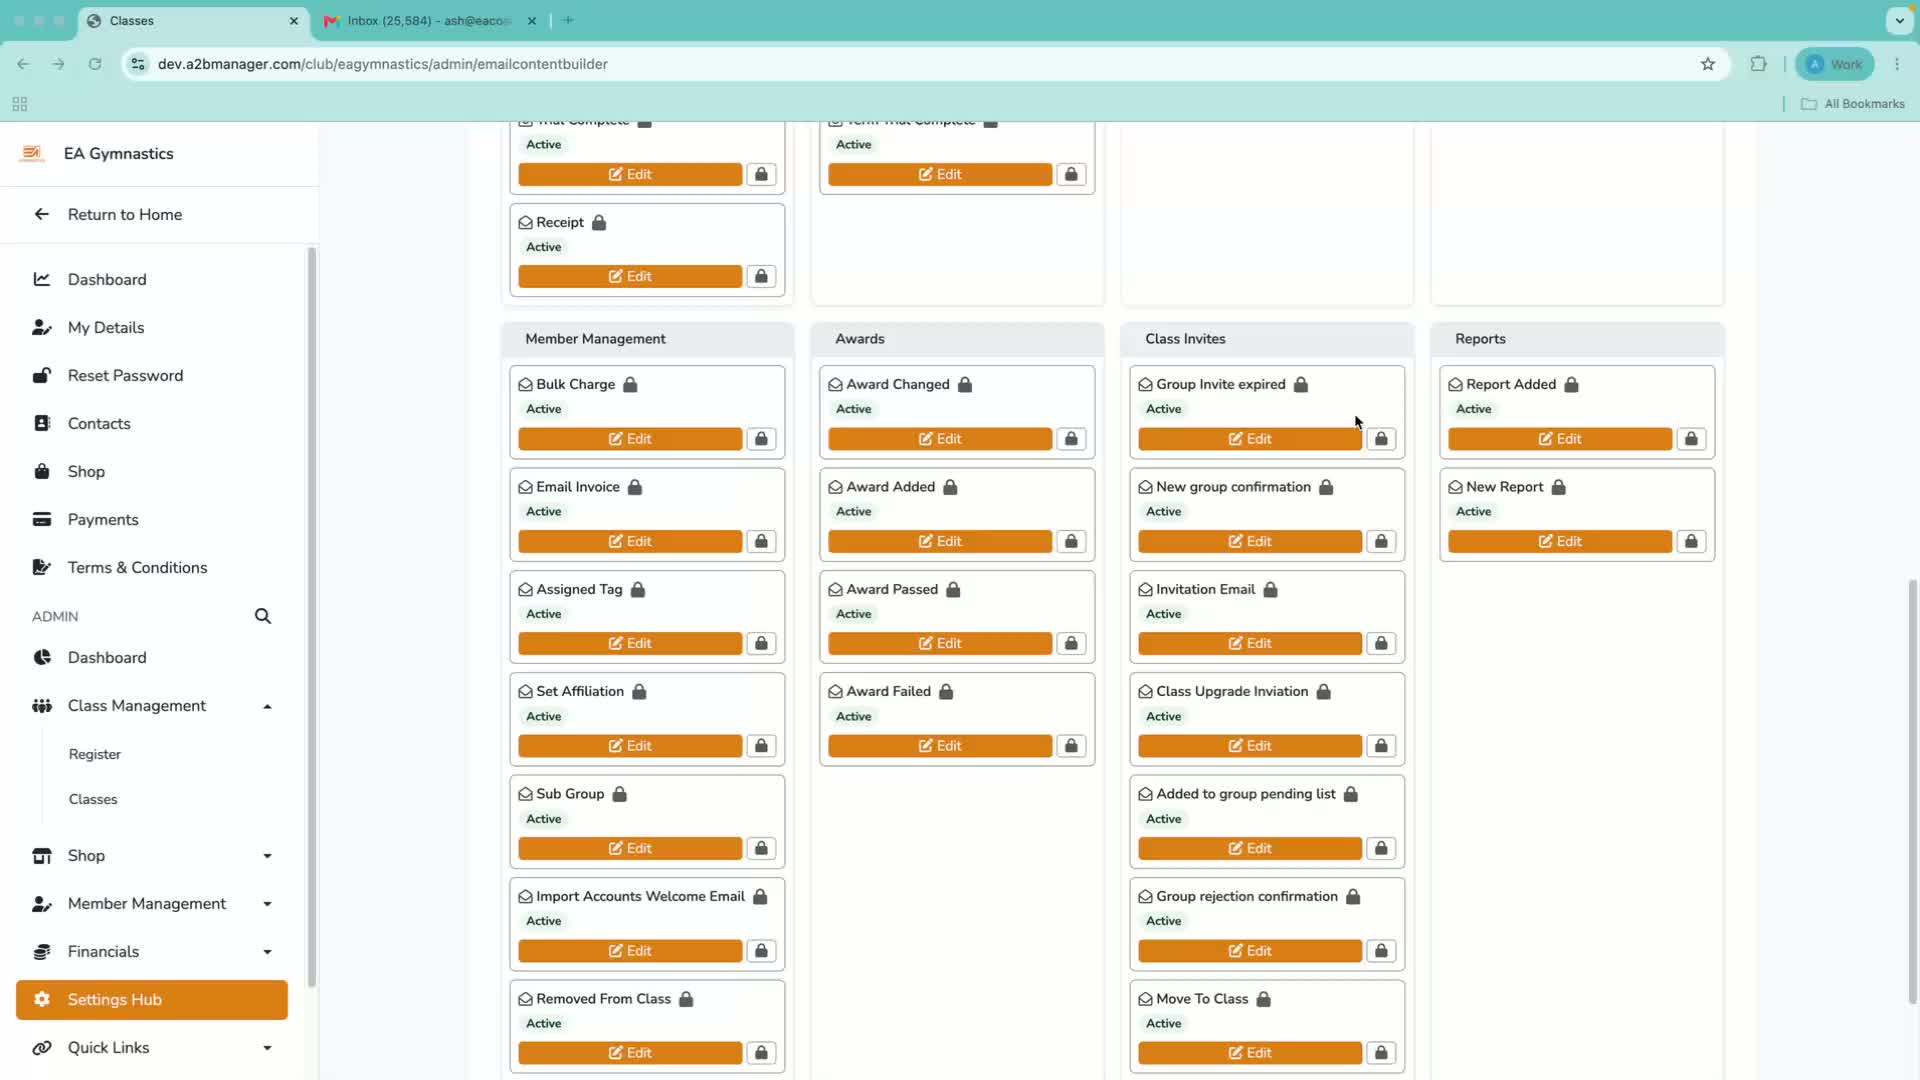Click the search icon beside ADMIN
The height and width of the screenshot is (1080, 1920).
point(263,616)
